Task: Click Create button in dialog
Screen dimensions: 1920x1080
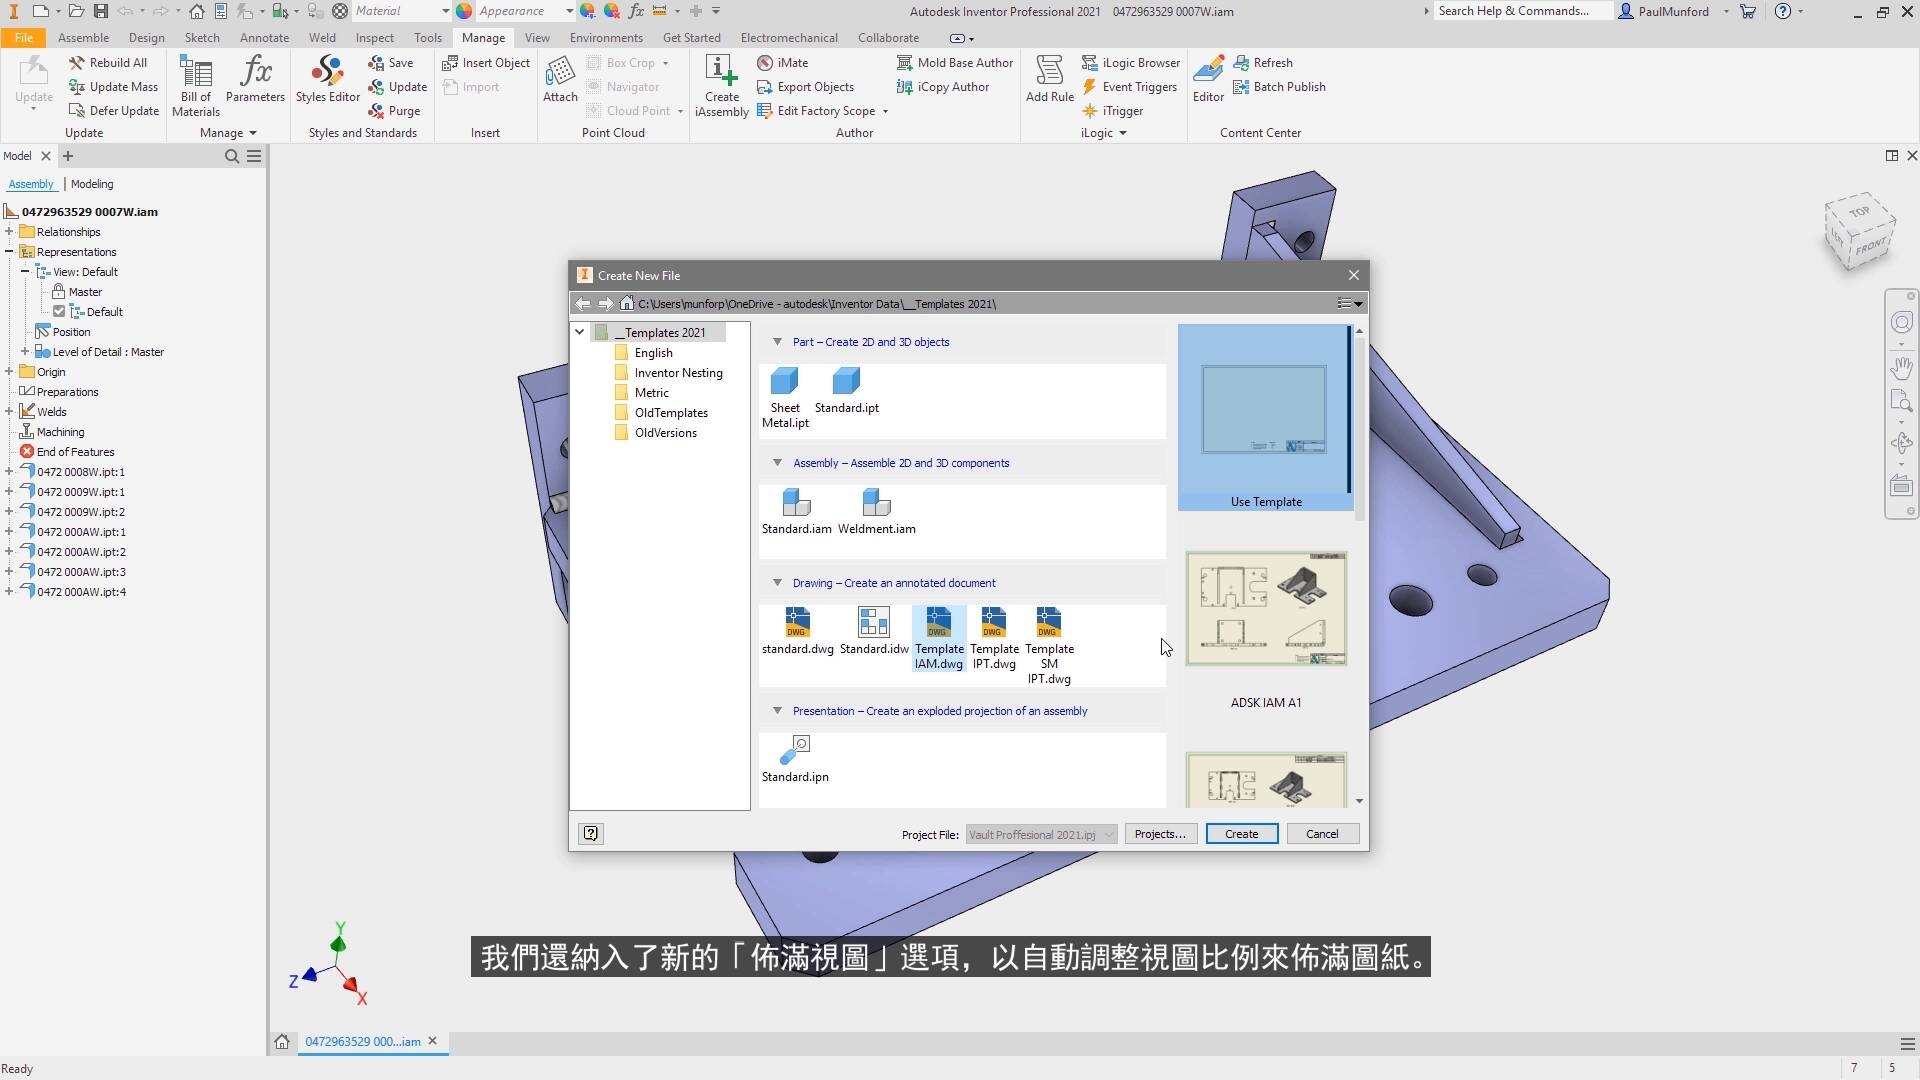Action: (x=1241, y=834)
